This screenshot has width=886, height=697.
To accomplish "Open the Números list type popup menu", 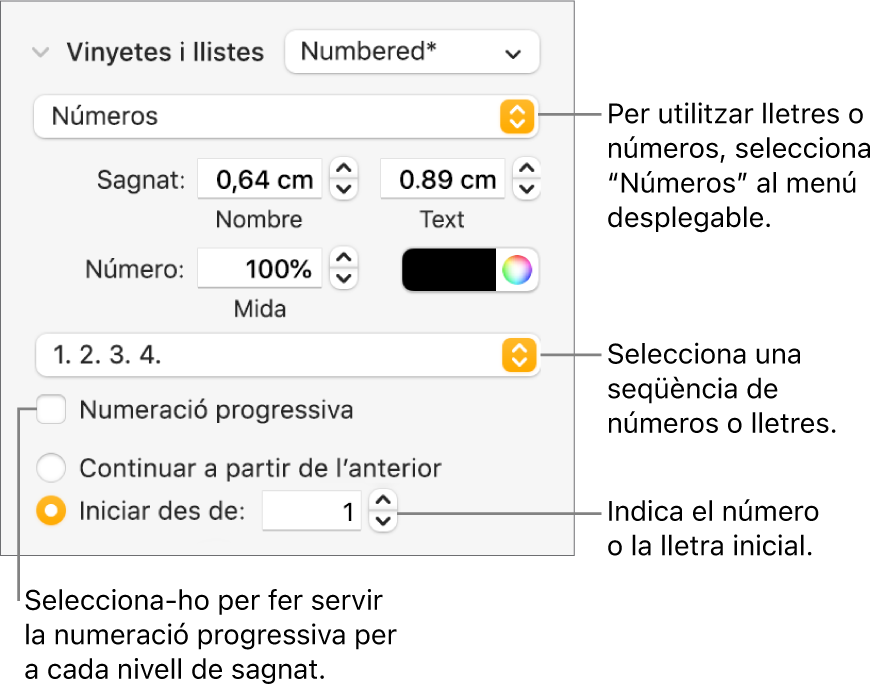I will tap(286, 116).
